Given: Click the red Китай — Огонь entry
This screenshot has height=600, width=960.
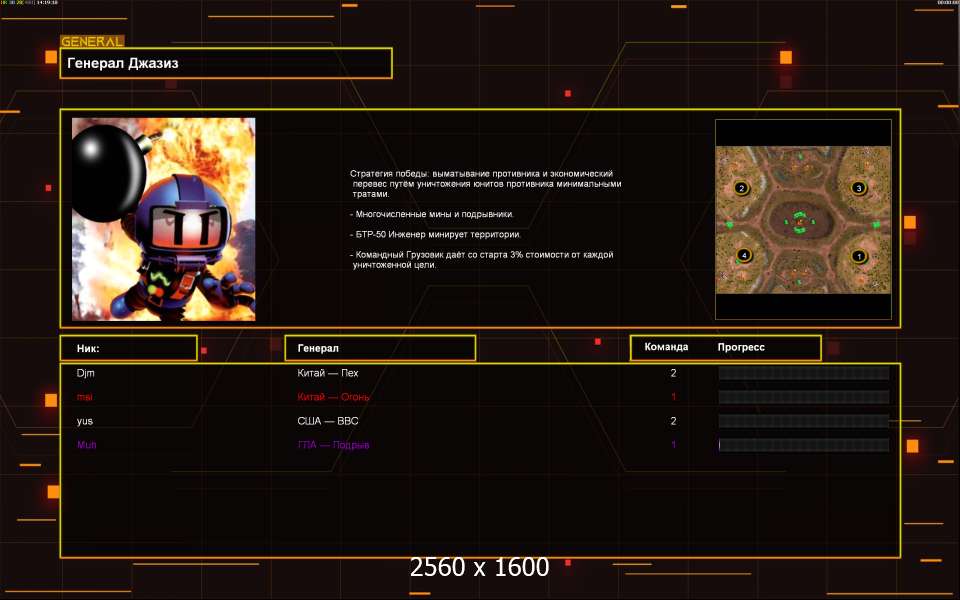Looking at the screenshot, I should click(334, 397).
